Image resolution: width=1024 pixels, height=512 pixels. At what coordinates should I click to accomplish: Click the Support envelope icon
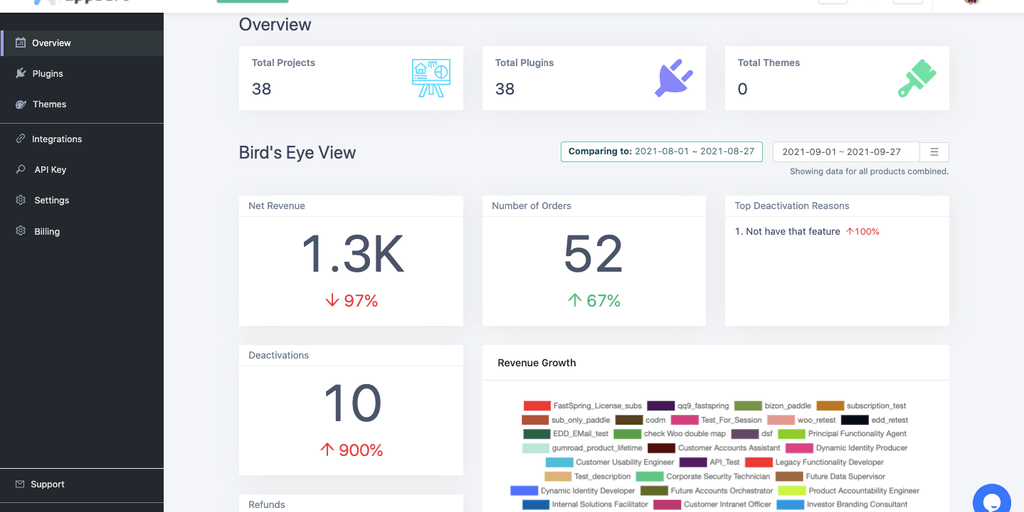point(20,484)
